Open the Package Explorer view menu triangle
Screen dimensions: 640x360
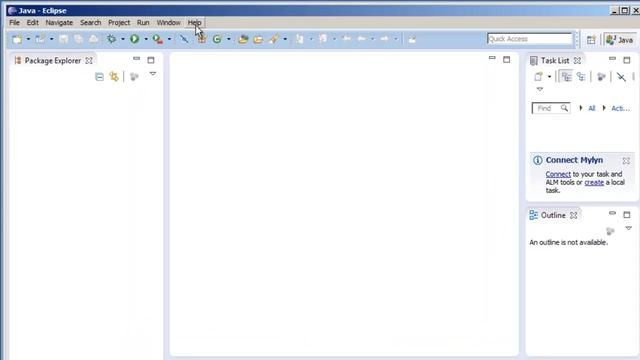pyautogui.click(x=153, y=74)
